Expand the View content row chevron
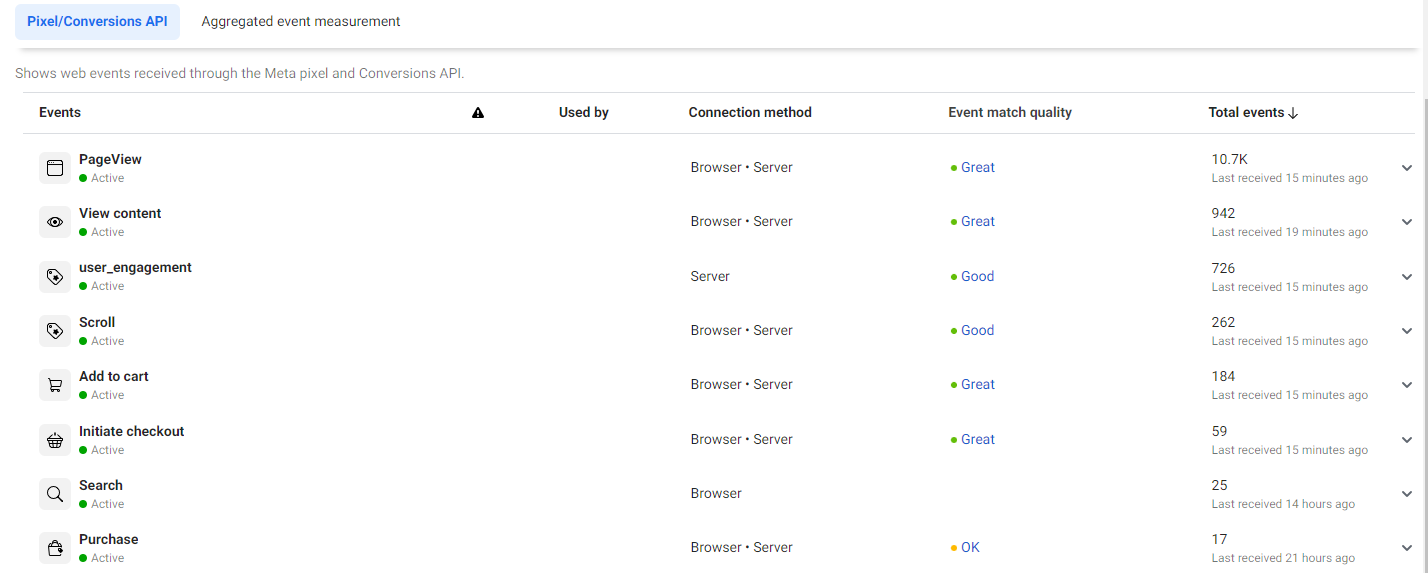This screenshot has height=573, width=1428. (1407, 222)
